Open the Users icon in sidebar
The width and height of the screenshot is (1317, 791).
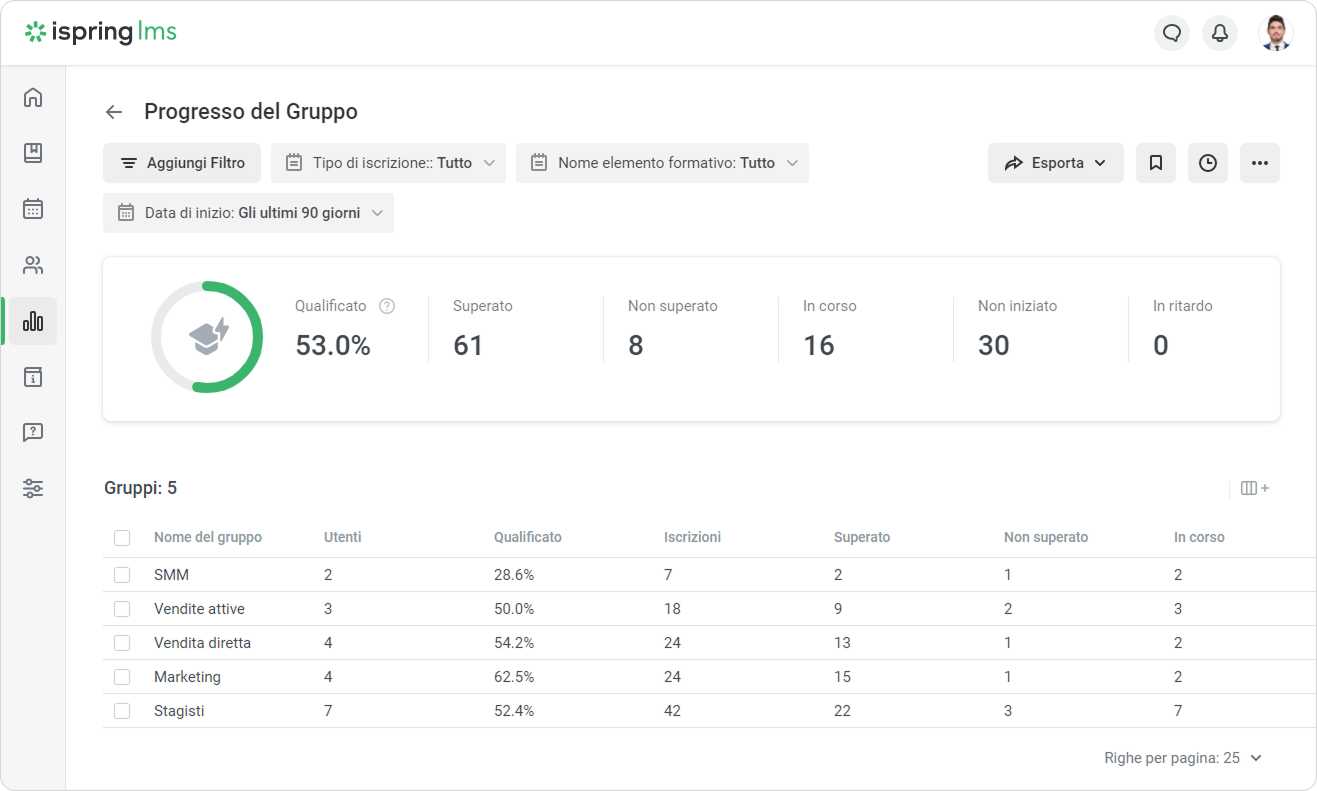(x=33, y=265)
